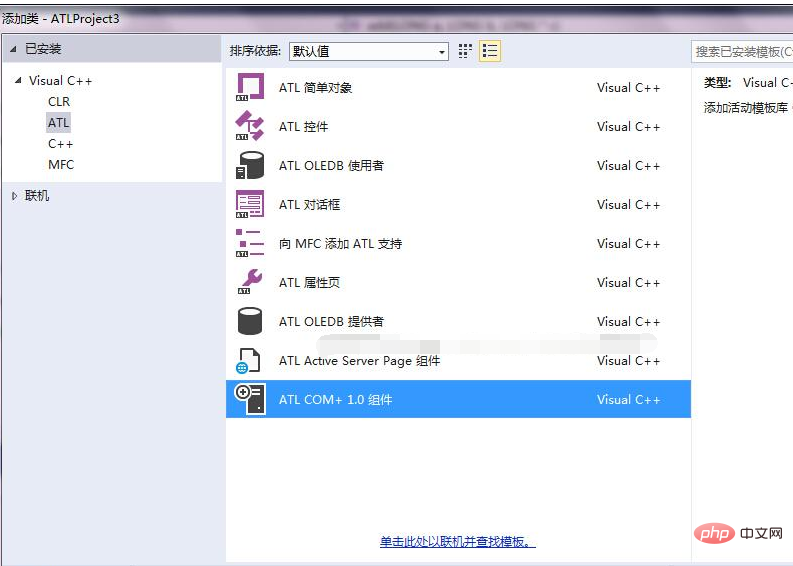Click the ATL 对话框 template name
The width and height of the screenshot is (793, 566).
click(310, 204)
